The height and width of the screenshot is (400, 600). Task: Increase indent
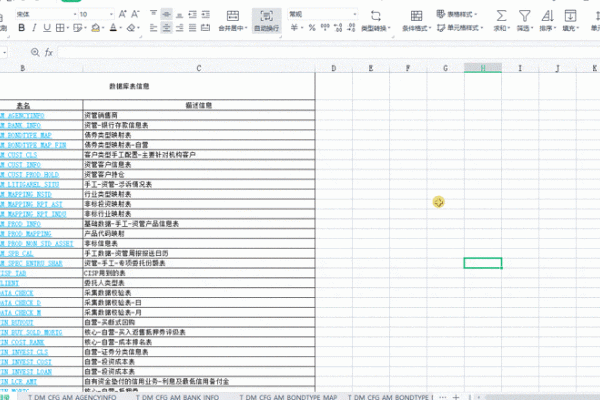[205, 14]
